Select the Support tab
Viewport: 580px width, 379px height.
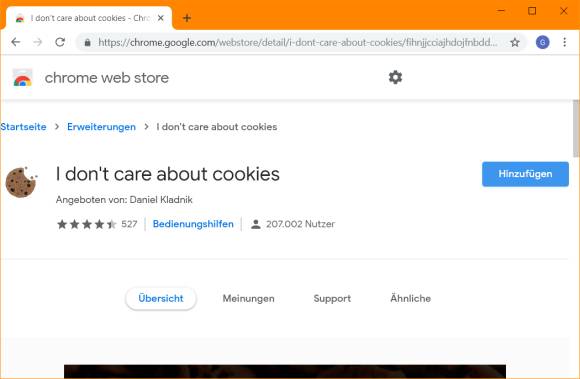332,298
